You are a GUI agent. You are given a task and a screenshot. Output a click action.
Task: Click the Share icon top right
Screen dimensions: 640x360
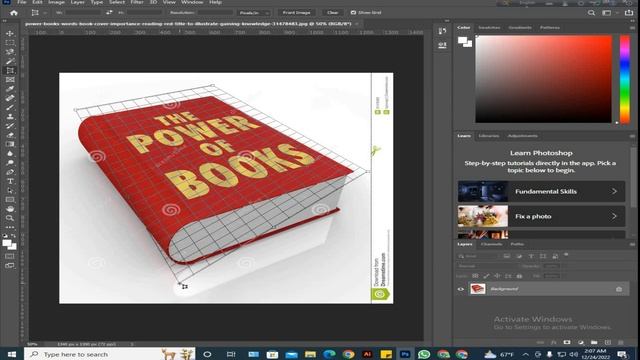point(629,13)
